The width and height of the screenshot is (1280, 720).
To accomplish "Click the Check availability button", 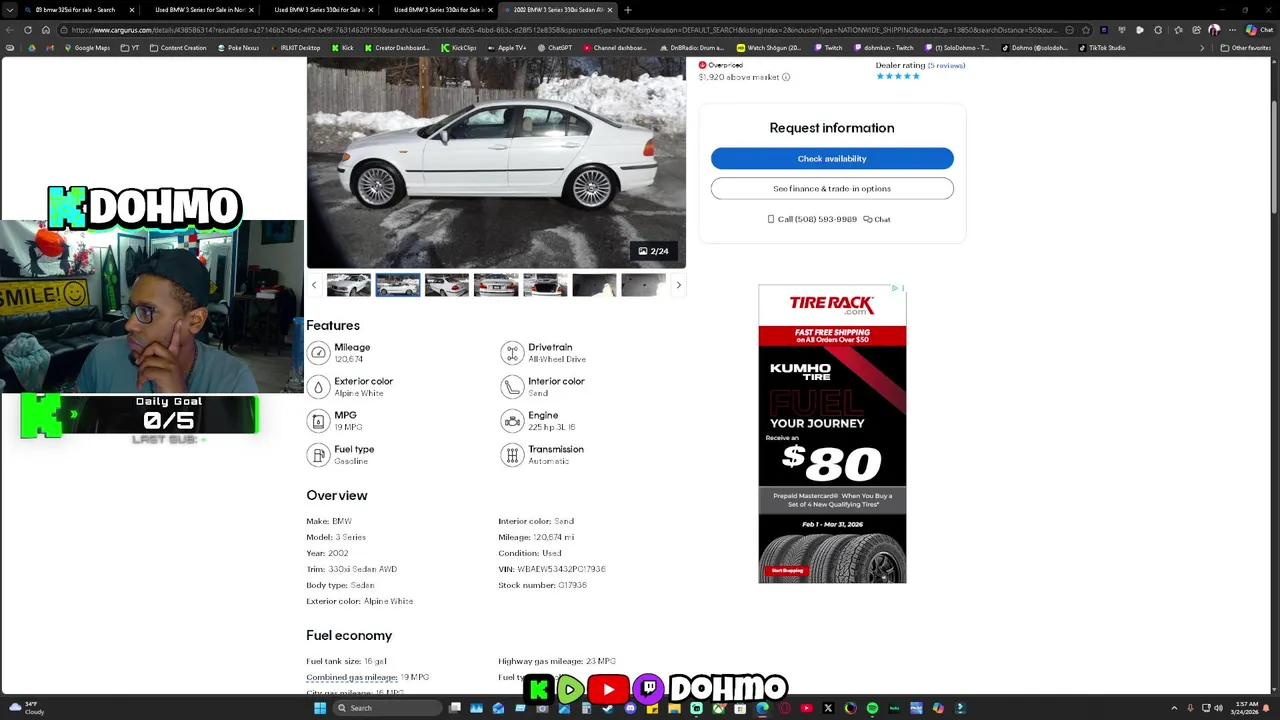I will (x=832, y=158).
